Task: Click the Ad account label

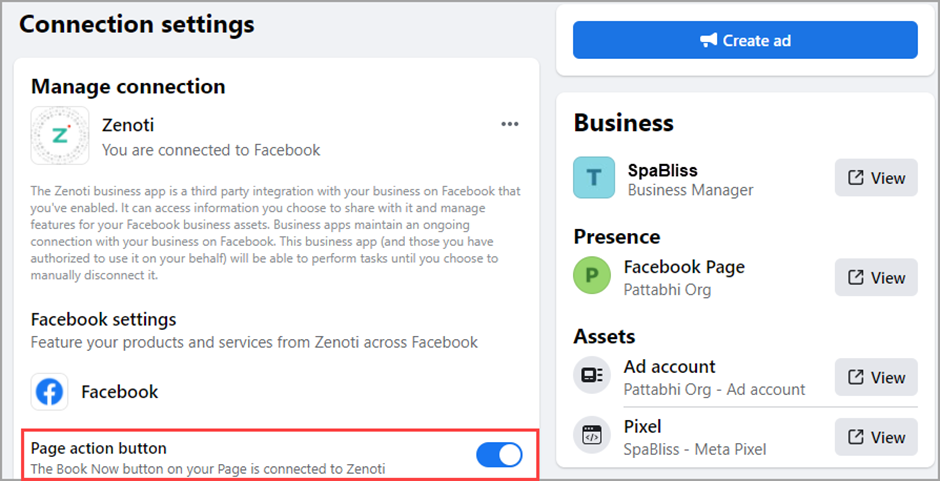Action: pos(669,367)
